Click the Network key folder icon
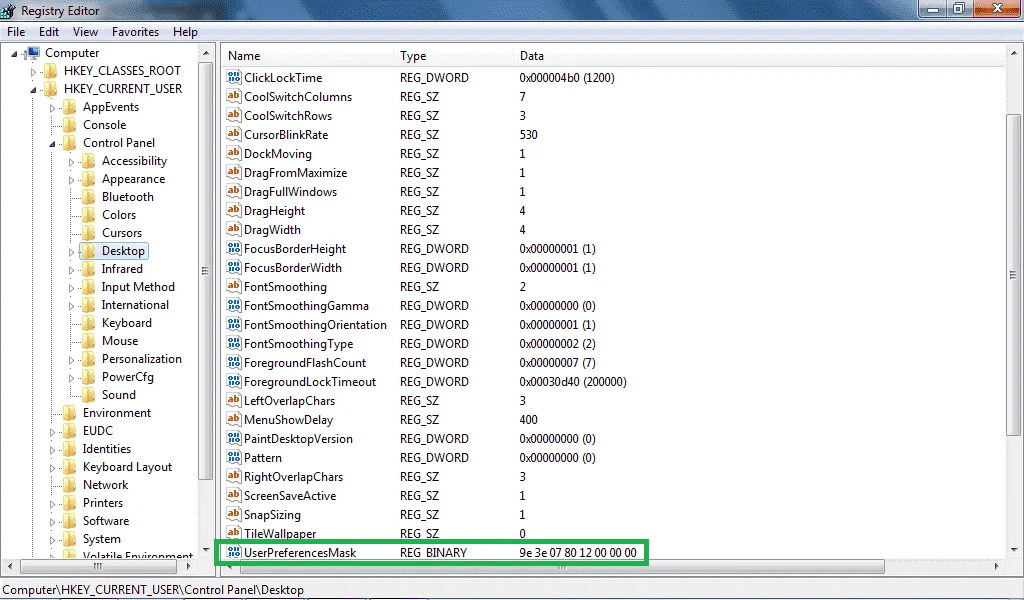Image resolution: width=1024 pixels, height=600 pixels. (69, 485)
